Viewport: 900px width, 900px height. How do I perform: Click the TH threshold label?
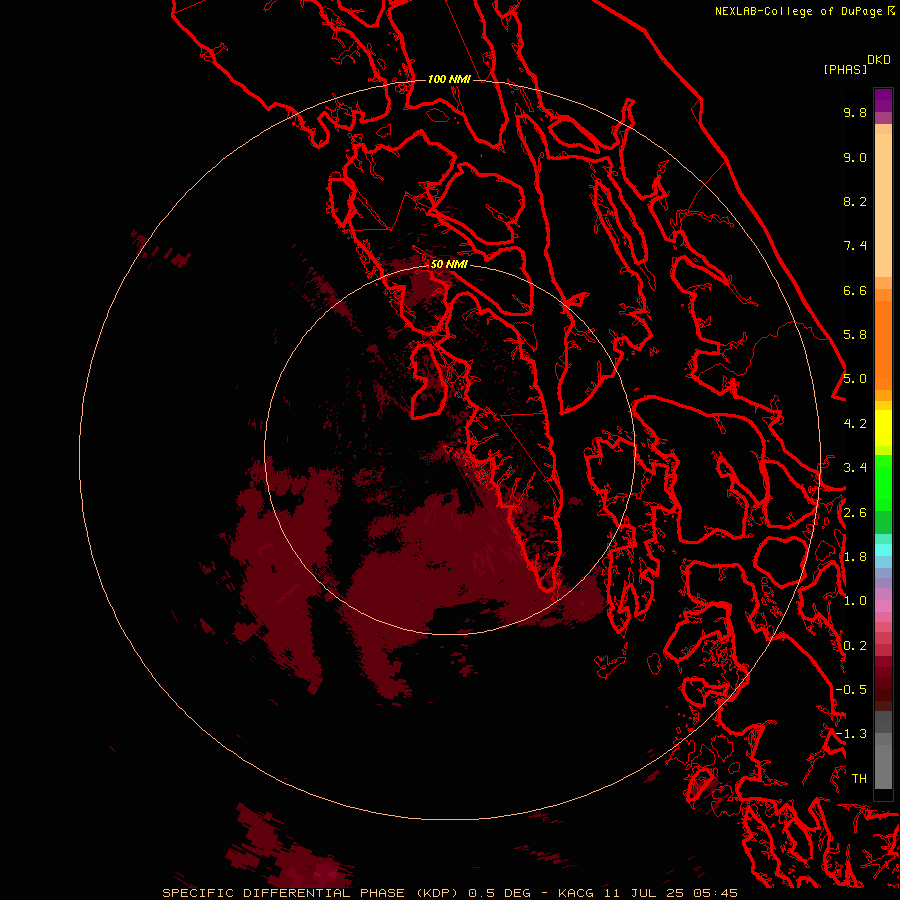pyautogui.click(x=859, y=779)
